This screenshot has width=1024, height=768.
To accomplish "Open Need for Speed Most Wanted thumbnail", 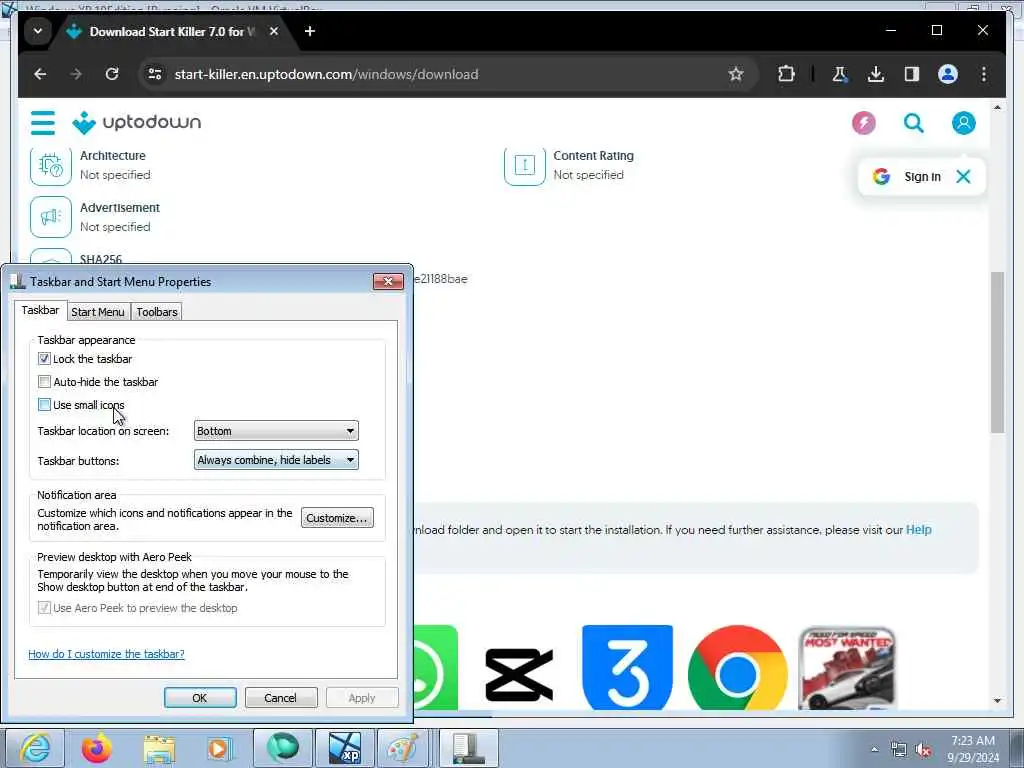I will tap(846, 668).
